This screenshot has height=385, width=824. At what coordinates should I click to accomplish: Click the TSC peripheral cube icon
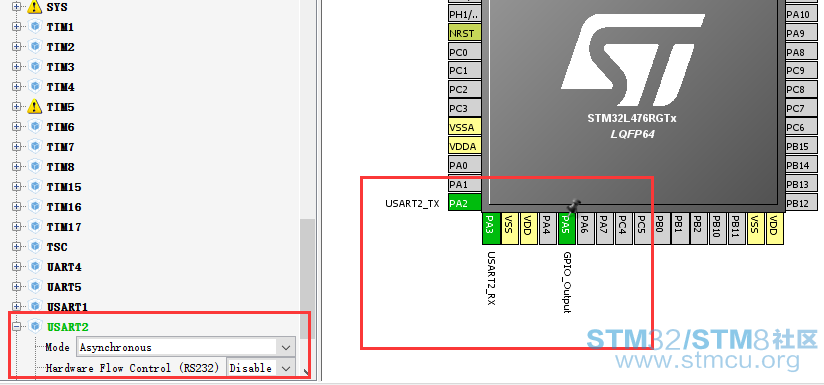[35, 246]
